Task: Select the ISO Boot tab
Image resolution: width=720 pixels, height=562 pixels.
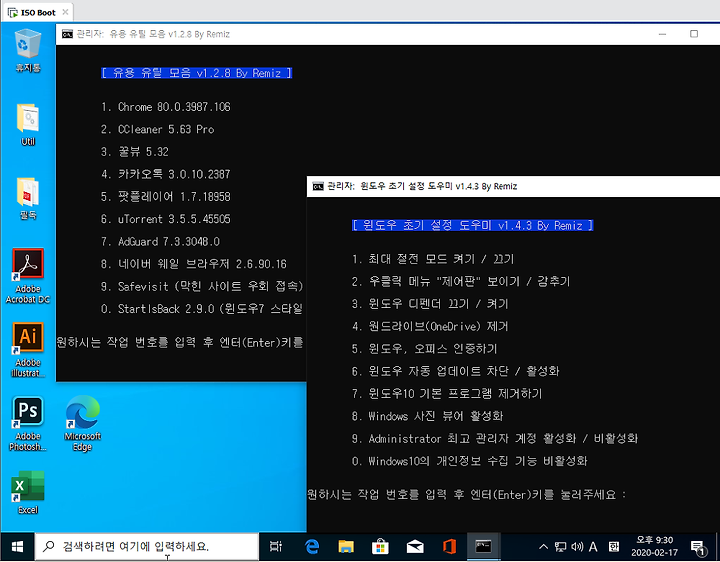Action: tap(38, 12)
